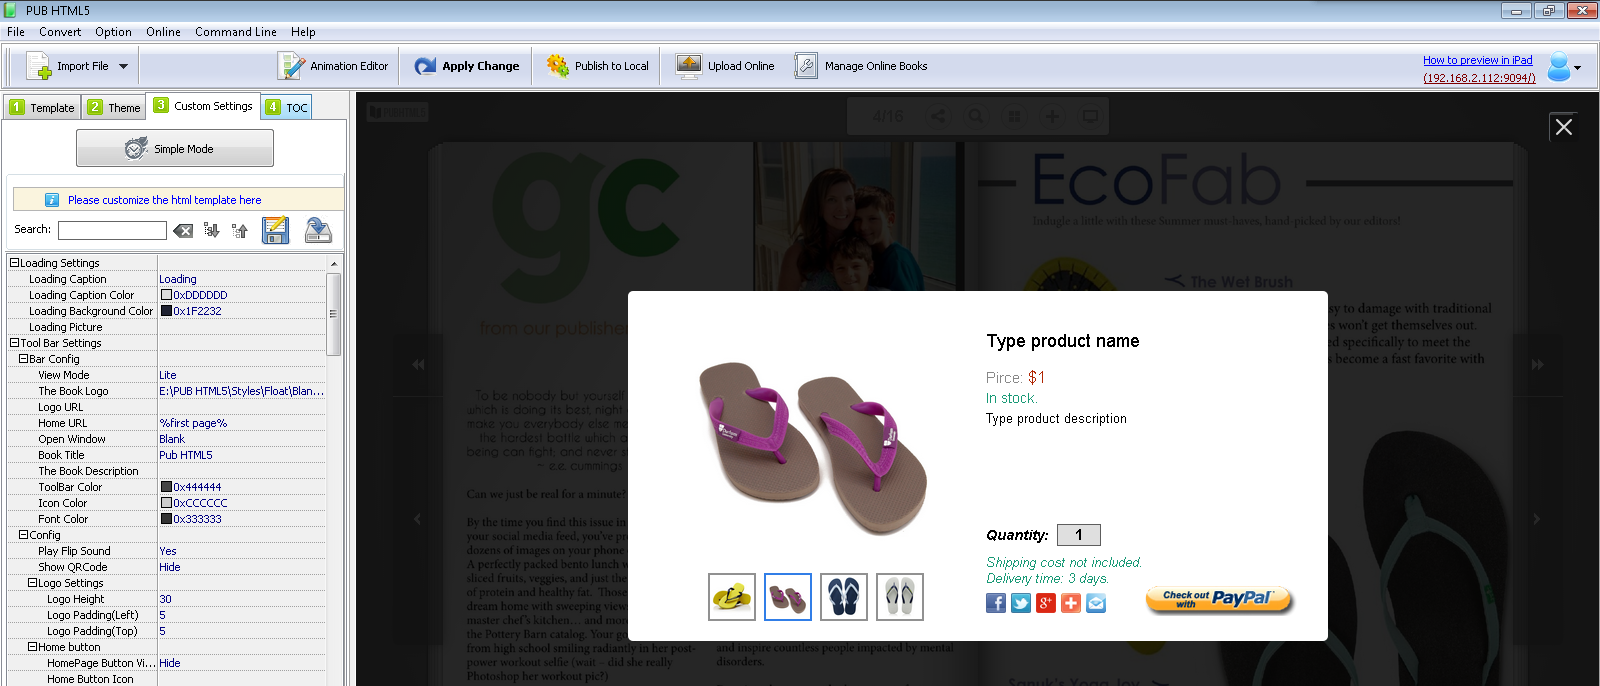This screenshot has width=1600, height=686.
Task: Collapse the Config group
Action: 23,535
